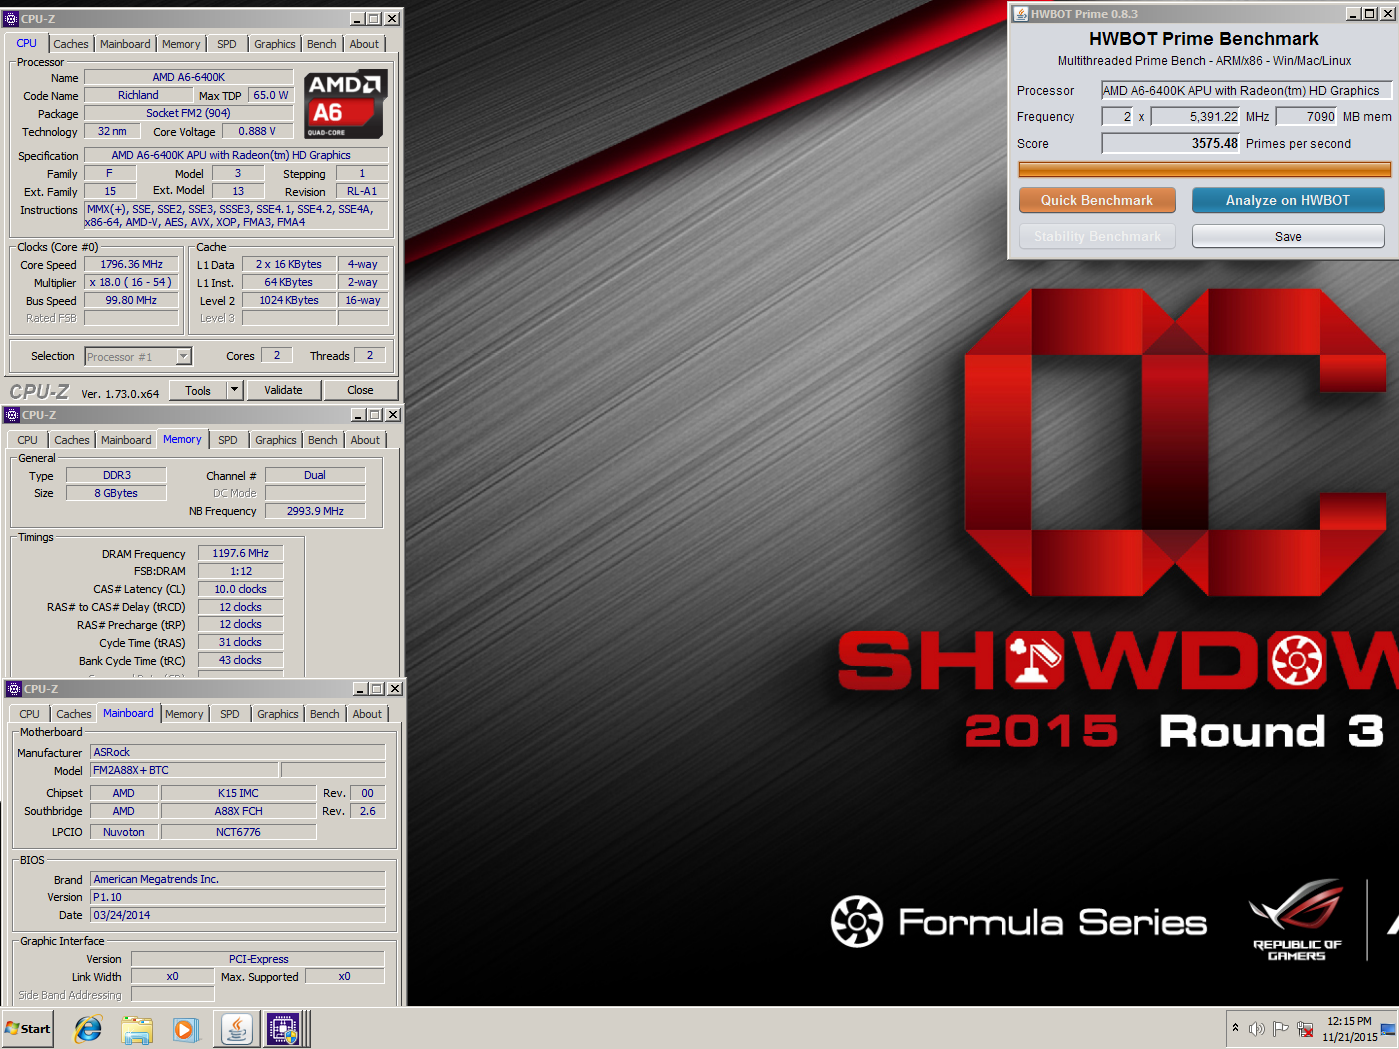1399x1049 pixels.
Task: Click Save button in HWBOT Prime
Action: coord(1288,236)
